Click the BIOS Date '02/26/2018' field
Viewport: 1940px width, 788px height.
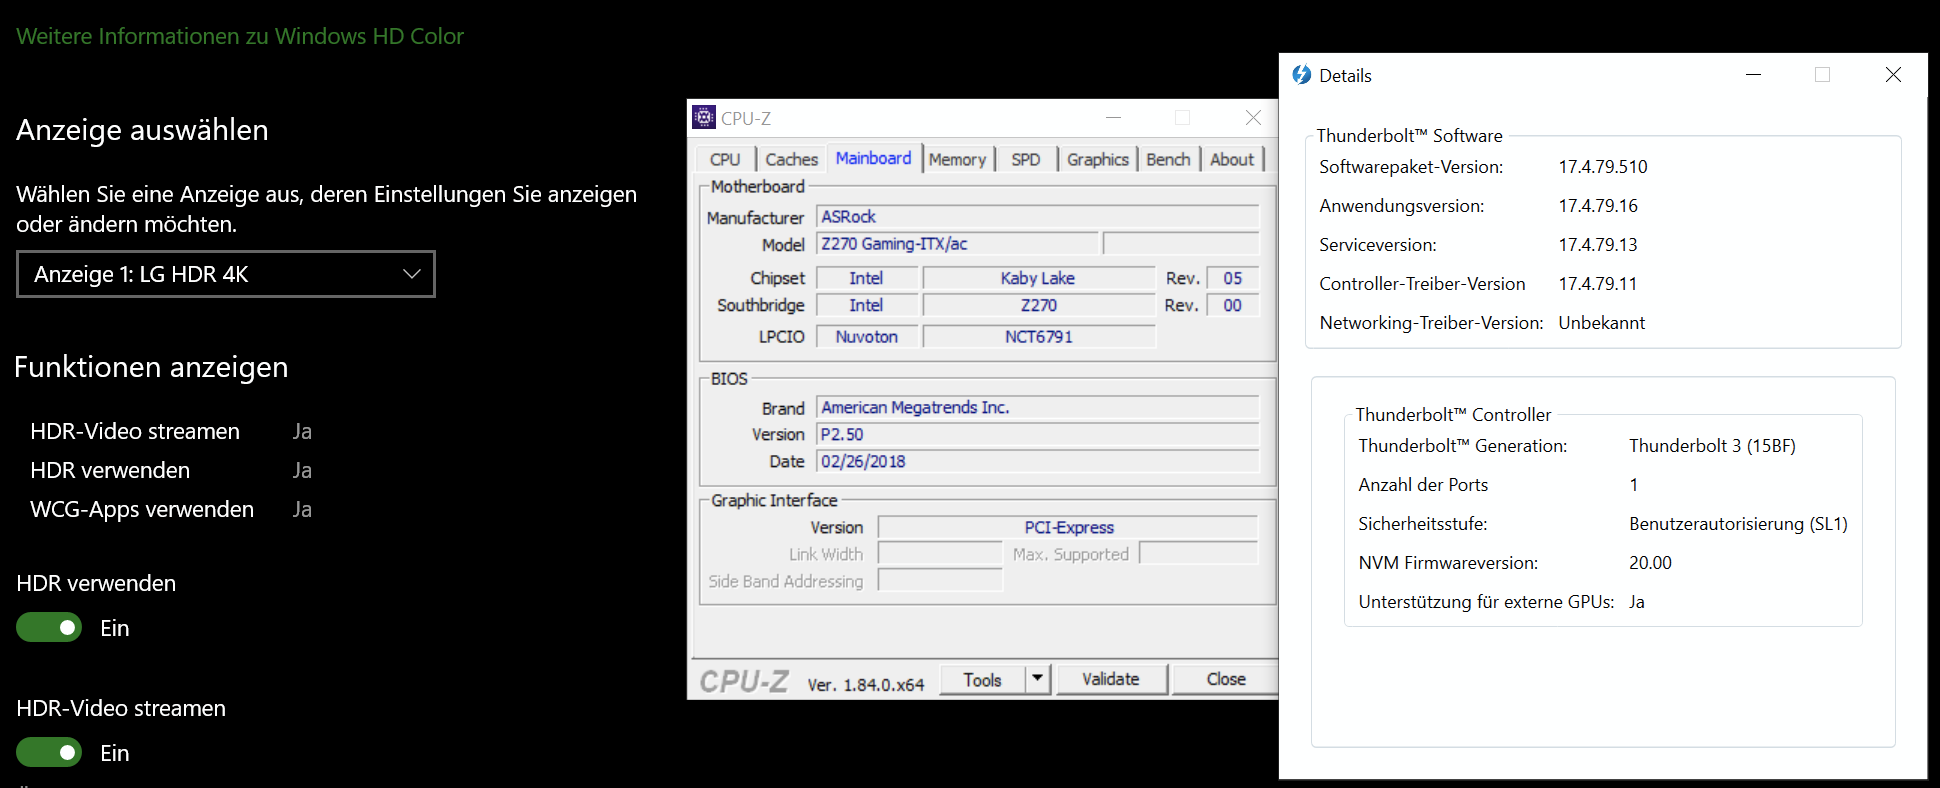(x=1038, y=462)
